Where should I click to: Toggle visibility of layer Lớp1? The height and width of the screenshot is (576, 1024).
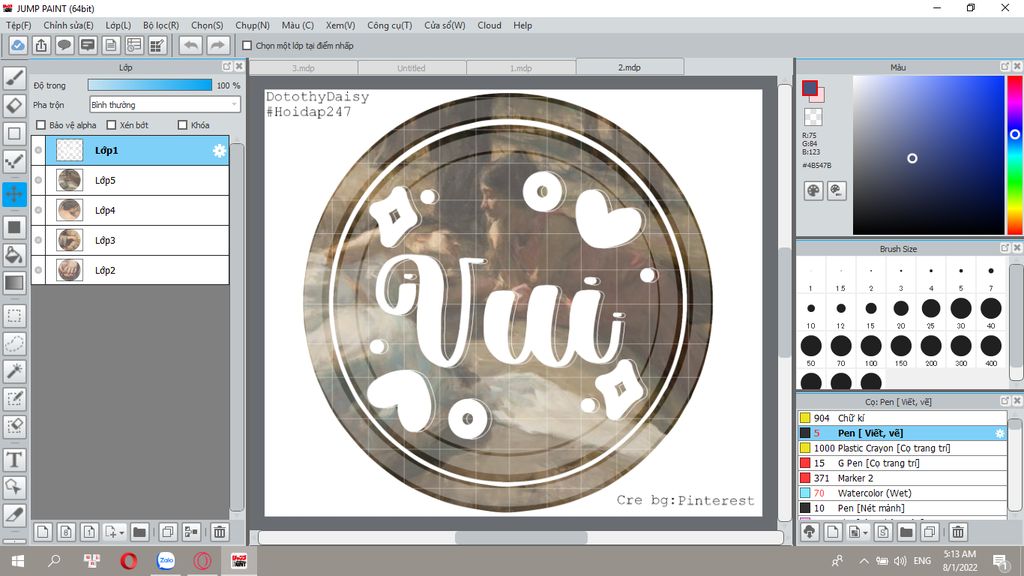(x=39, y=150)
